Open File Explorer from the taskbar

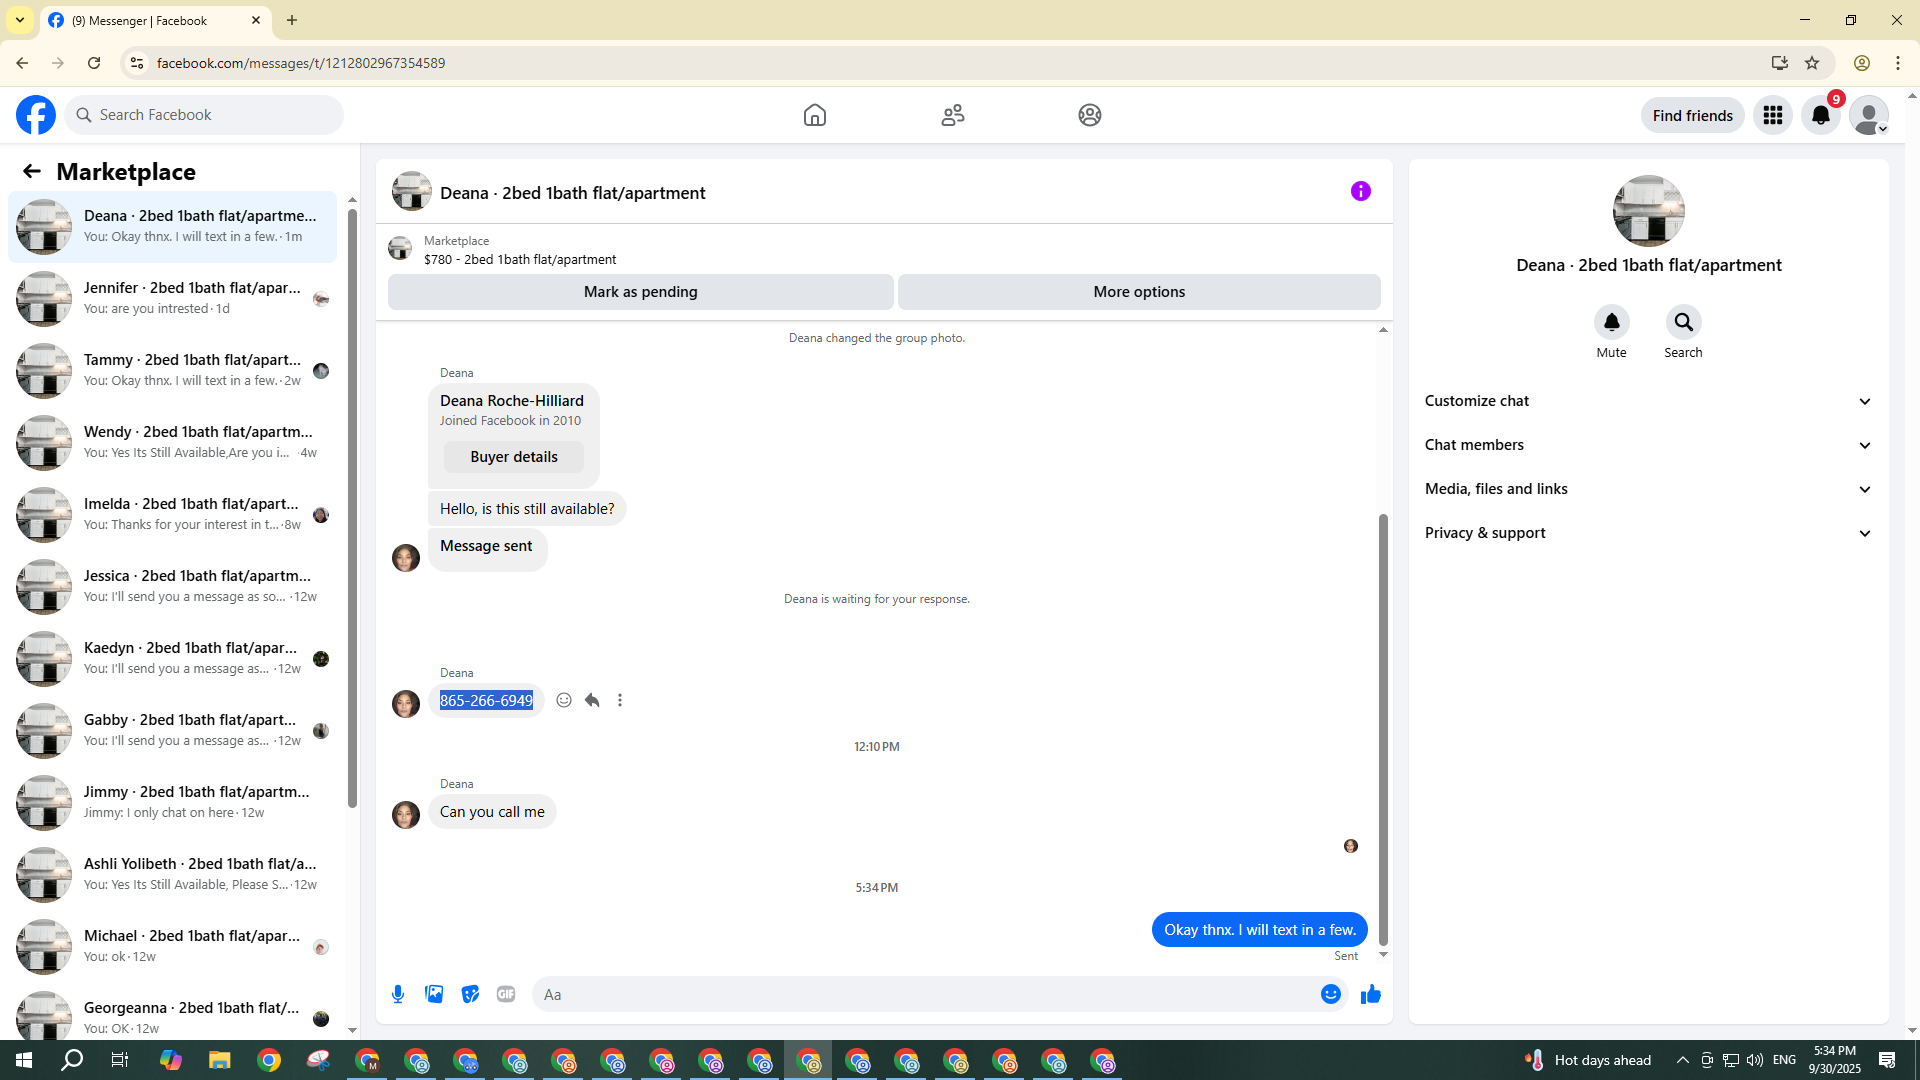[x=220, y=1060]
